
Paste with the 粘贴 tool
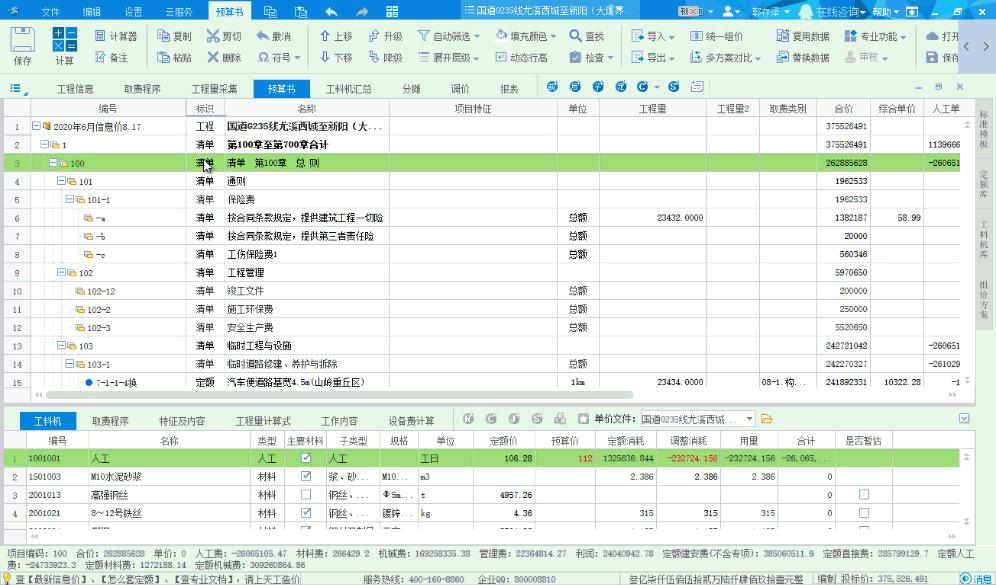(x=174, y=57)
